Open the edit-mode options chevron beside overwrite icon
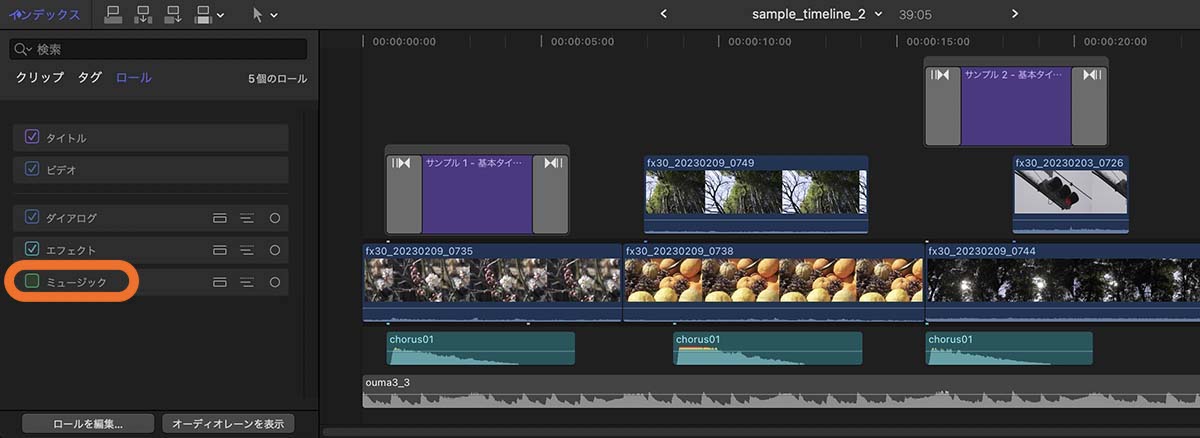This screenshot has height=438, width=1200. (x=220, y=16)
